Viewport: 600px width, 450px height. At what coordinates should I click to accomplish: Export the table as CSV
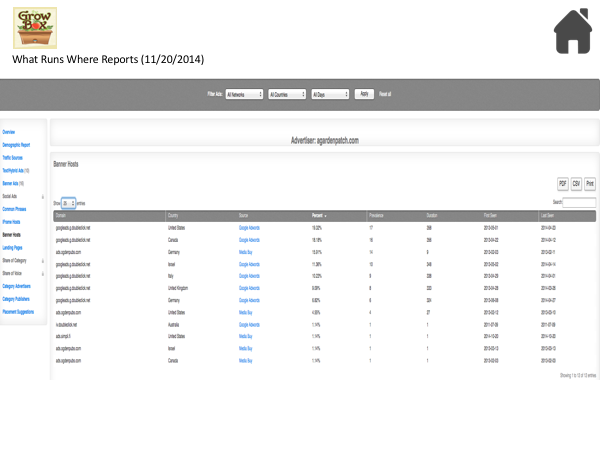pyautogui.click(x=576, y=184)
